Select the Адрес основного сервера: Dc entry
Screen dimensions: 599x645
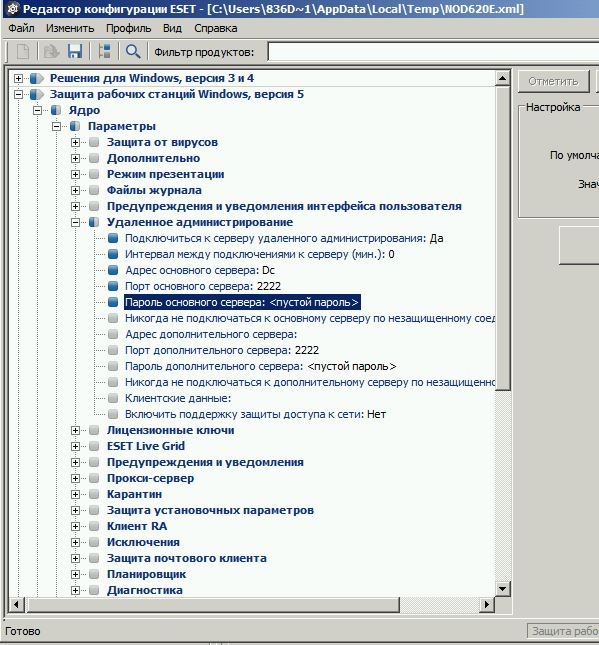coord(200,270)
